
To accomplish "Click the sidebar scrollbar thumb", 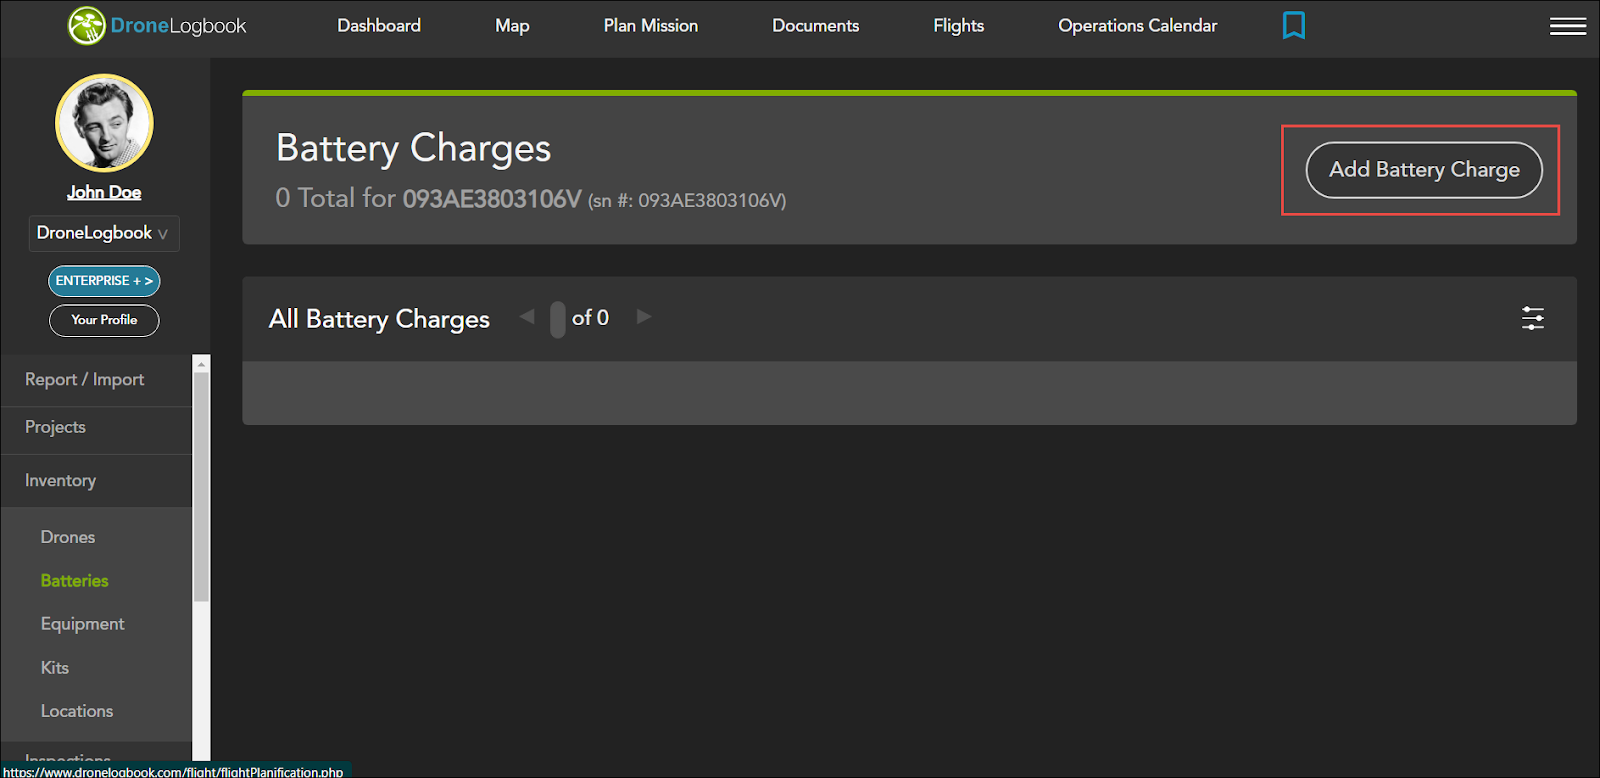I will [x=202, y=487].
